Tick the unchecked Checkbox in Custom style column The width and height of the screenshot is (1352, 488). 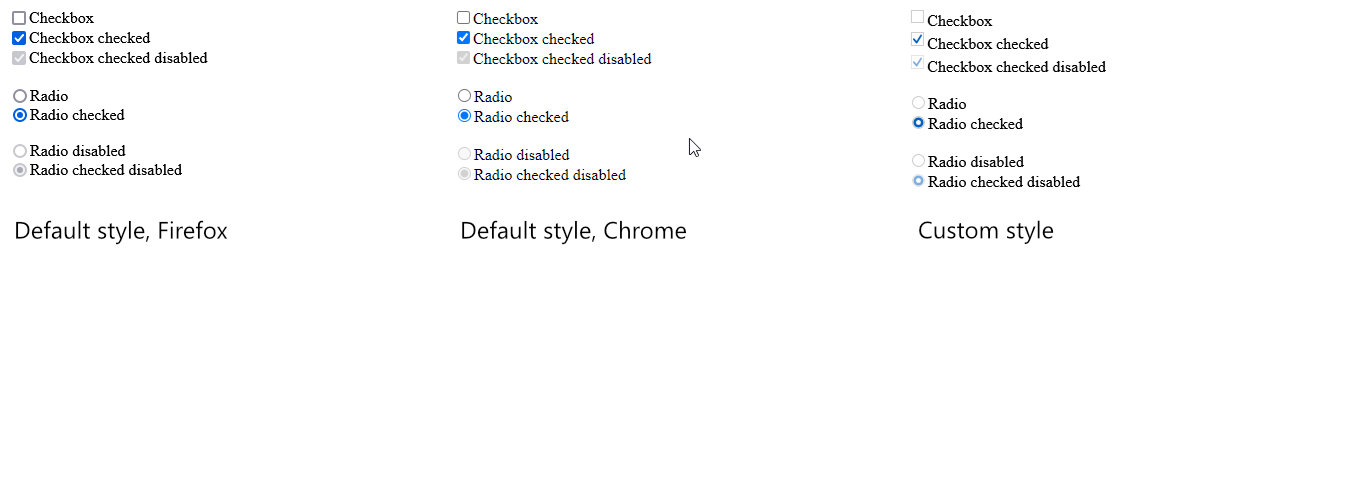tap(918, 17)
